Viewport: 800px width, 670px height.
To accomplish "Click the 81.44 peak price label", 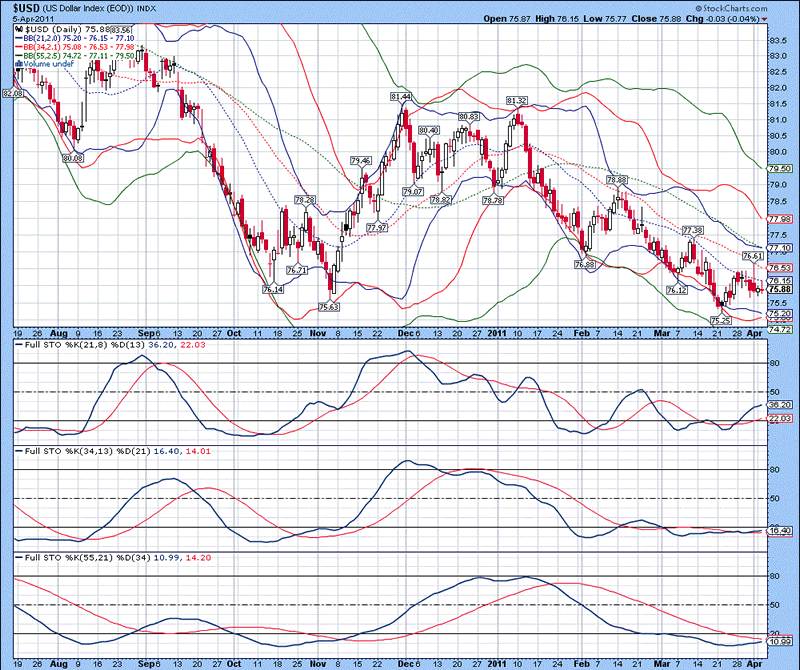I will (x=401, y=96).
